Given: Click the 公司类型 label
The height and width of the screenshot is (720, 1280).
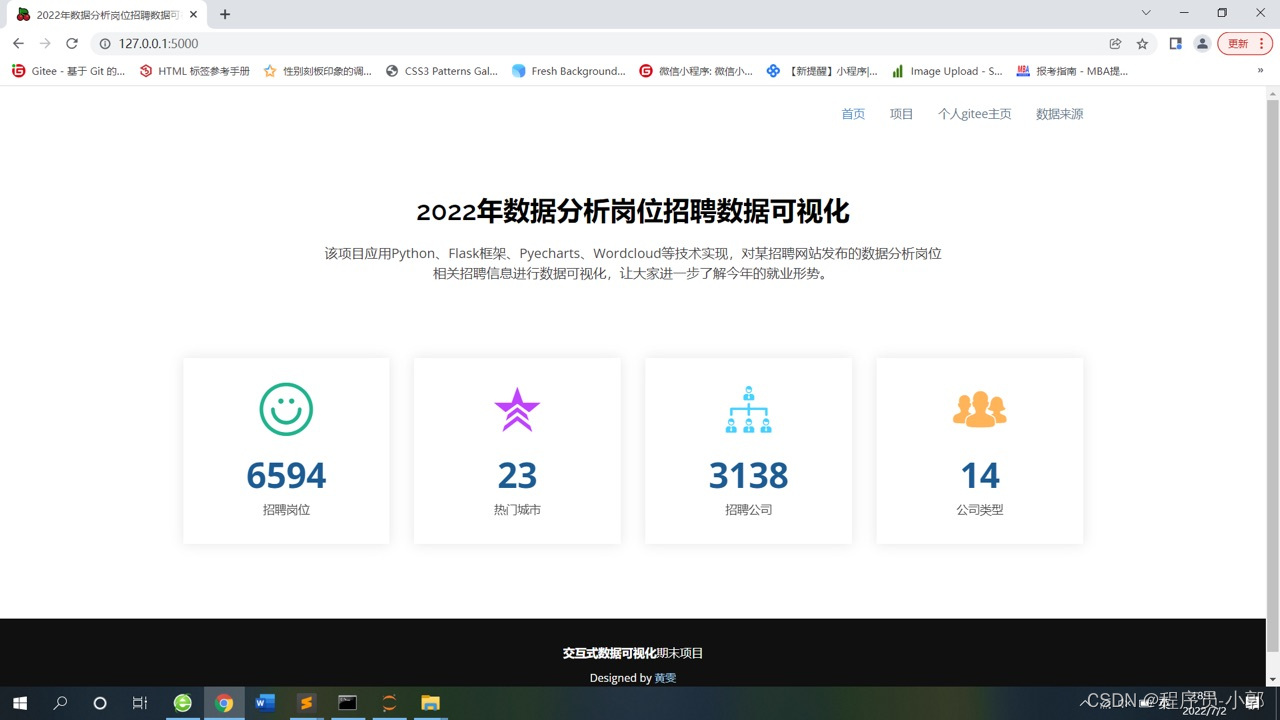Looking at the screenshot, I should click(x=980, y=510).
